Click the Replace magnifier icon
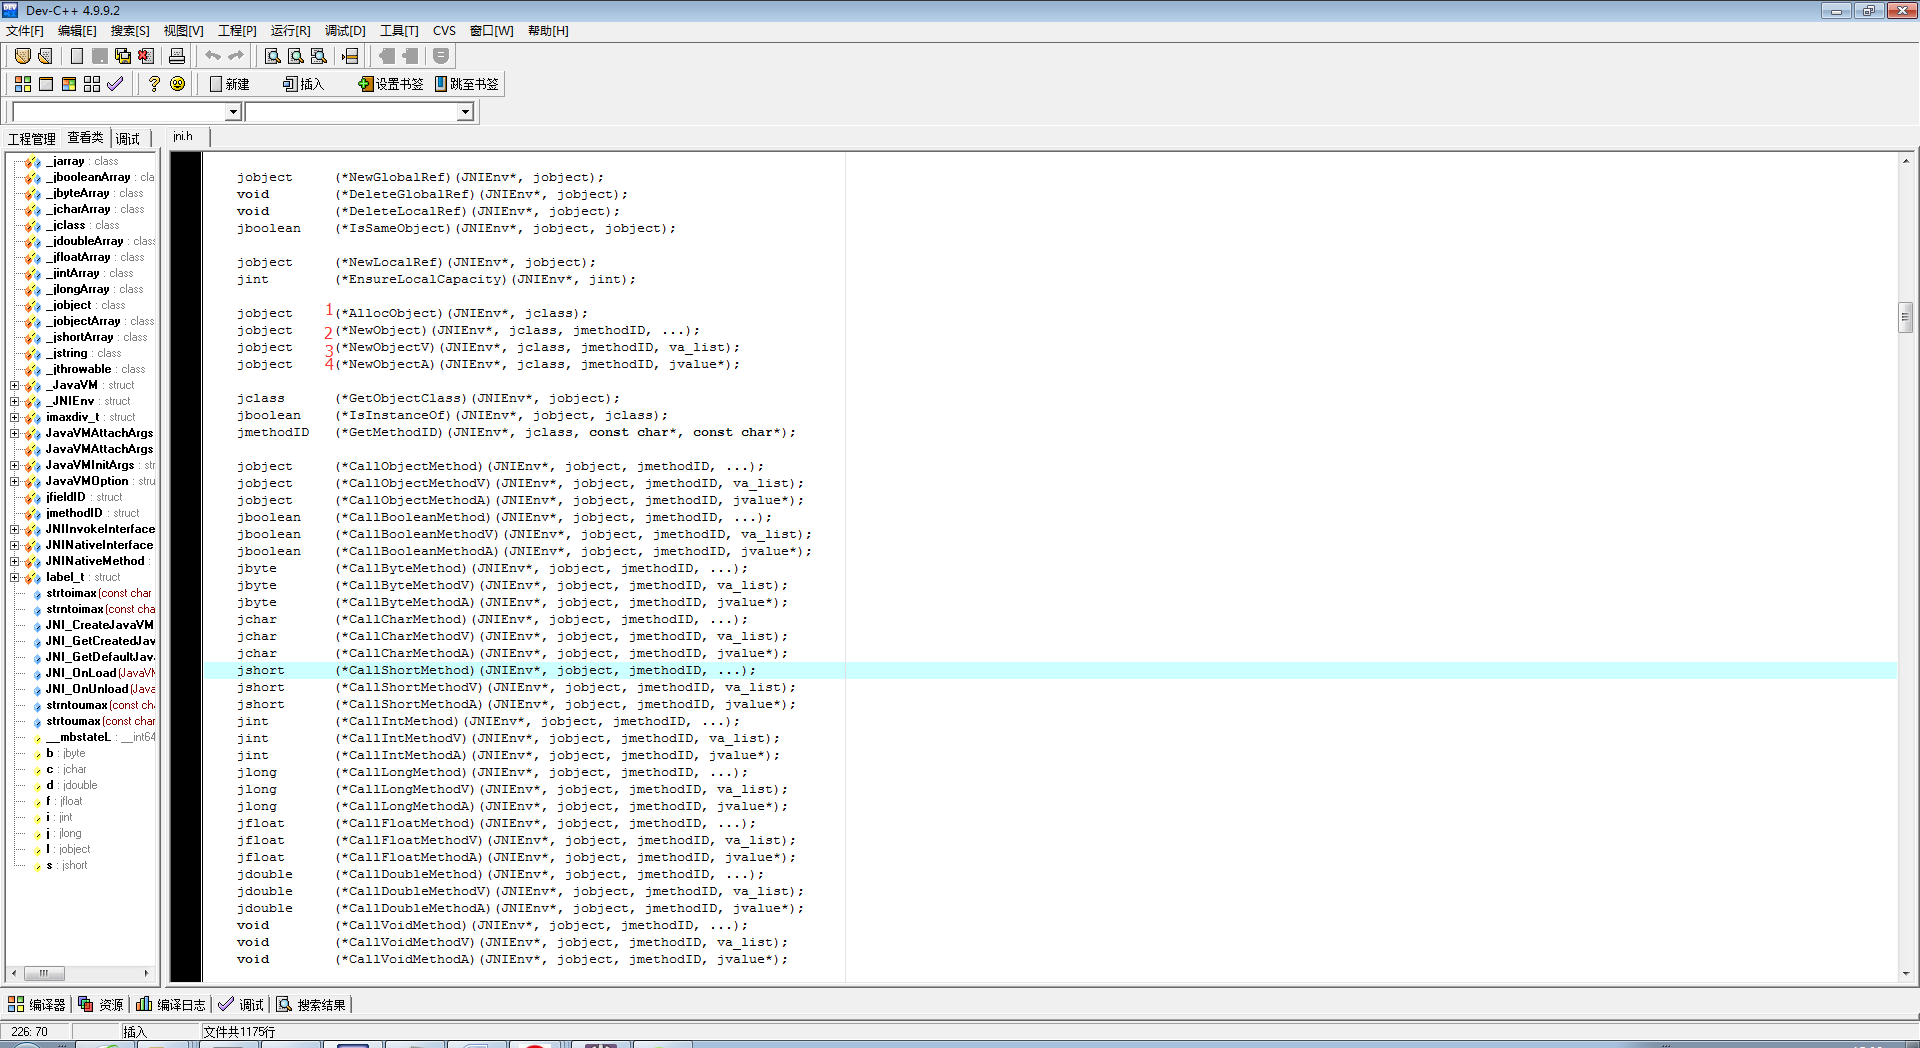1920x1048 pixels. pyautogui.click(x=295, y=56)
